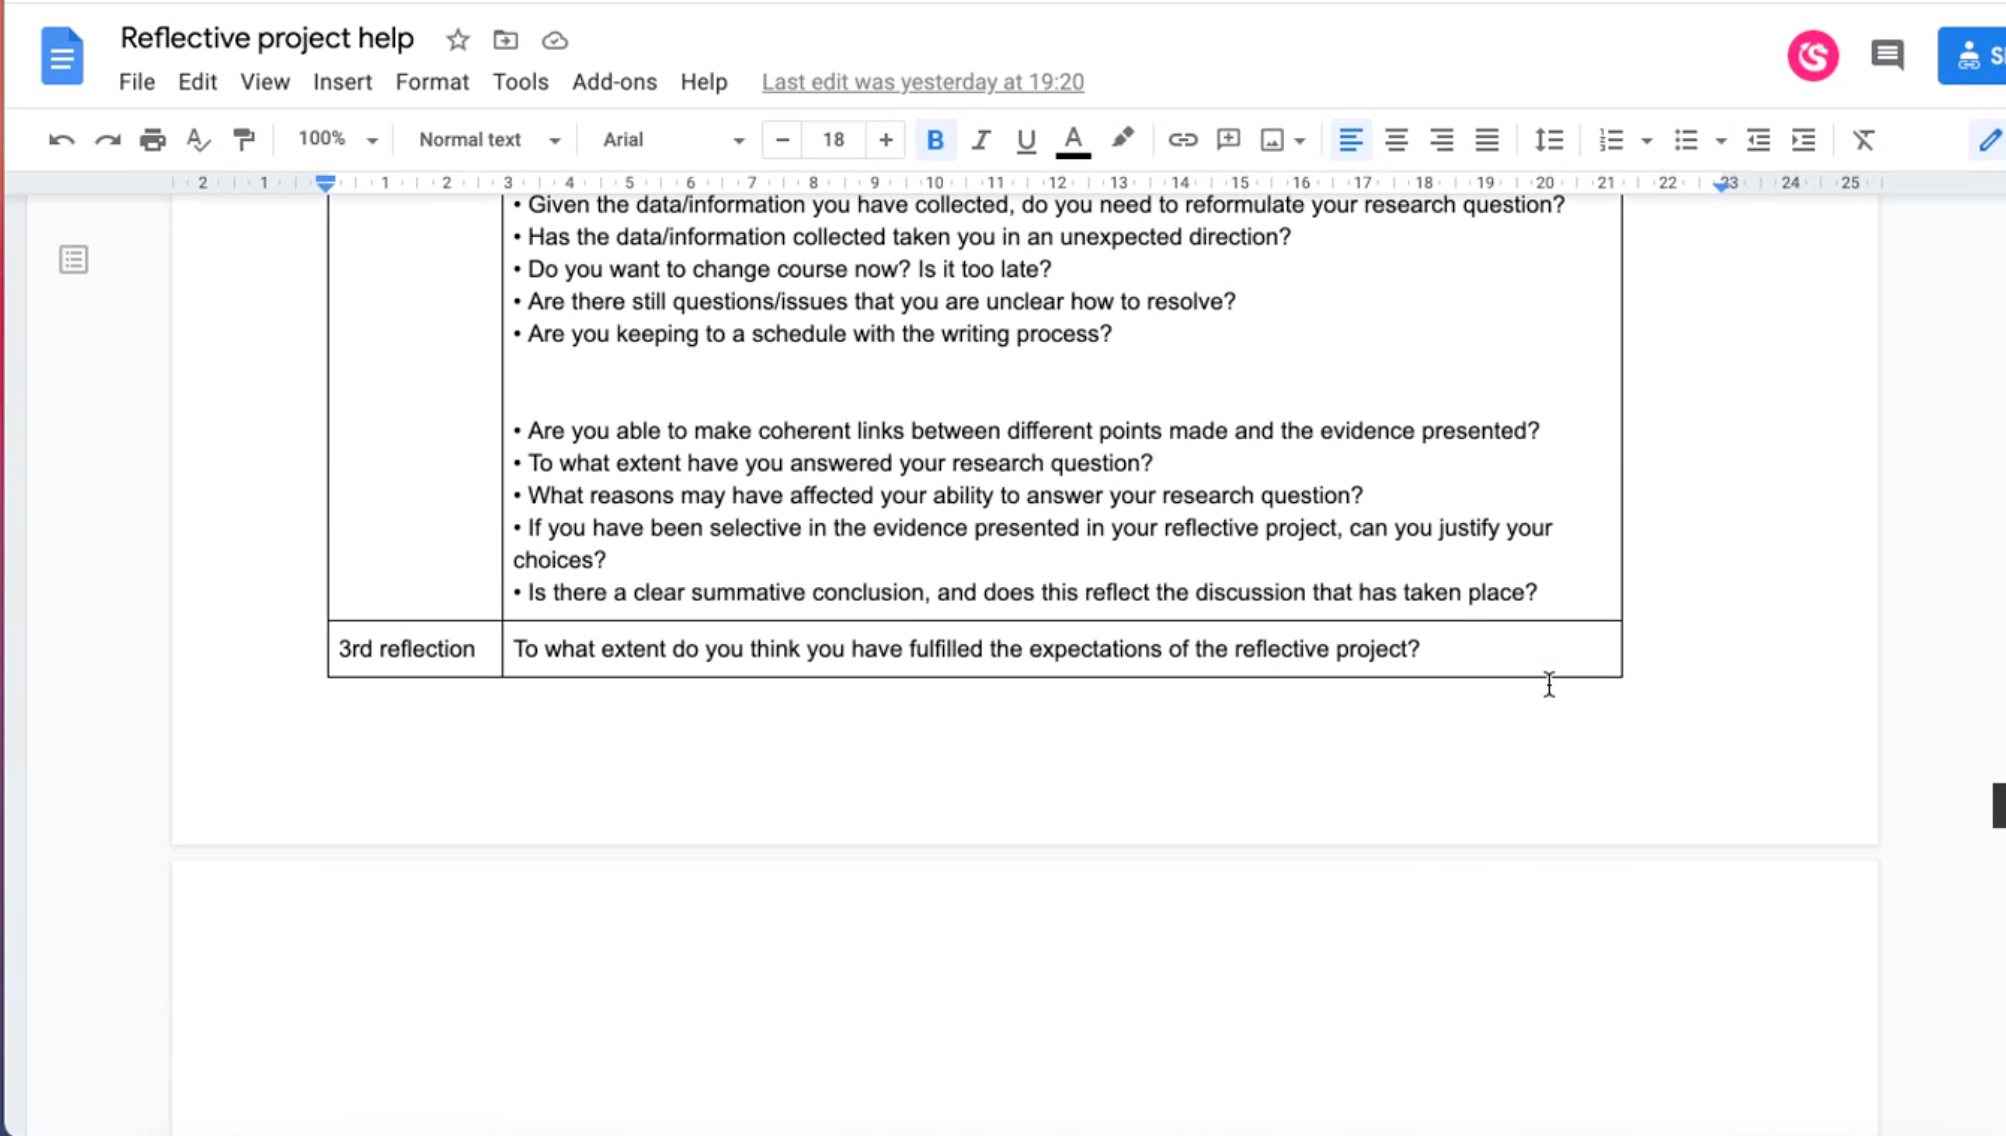
Task: Click the Undo arrow icon
Action: point(61,140)
